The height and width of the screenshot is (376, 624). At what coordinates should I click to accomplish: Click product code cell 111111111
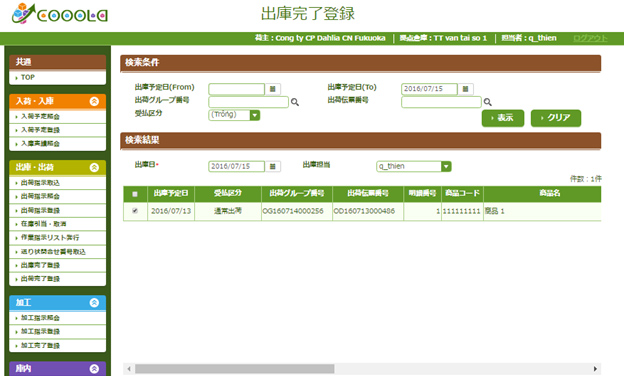point(462,211)
